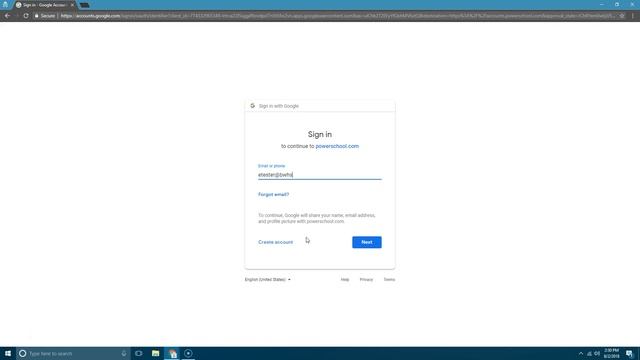Open File Explorer from the taskbar
Screen dimensions: 640x360
[156, 353]
